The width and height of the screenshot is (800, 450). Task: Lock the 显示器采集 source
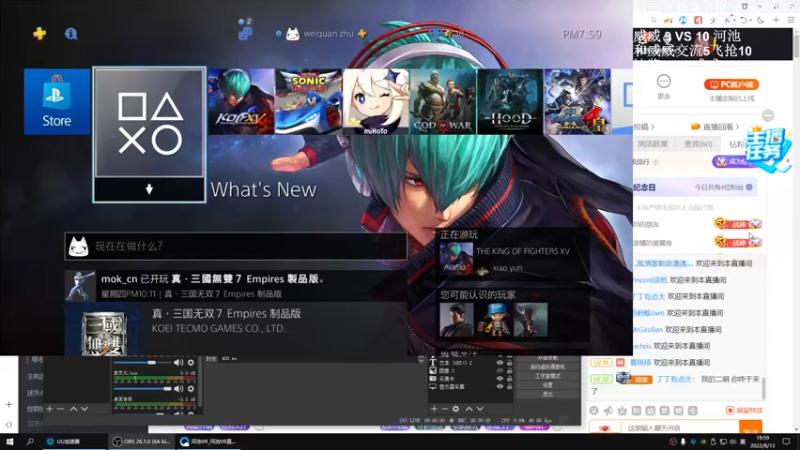(x=509, y=387)
